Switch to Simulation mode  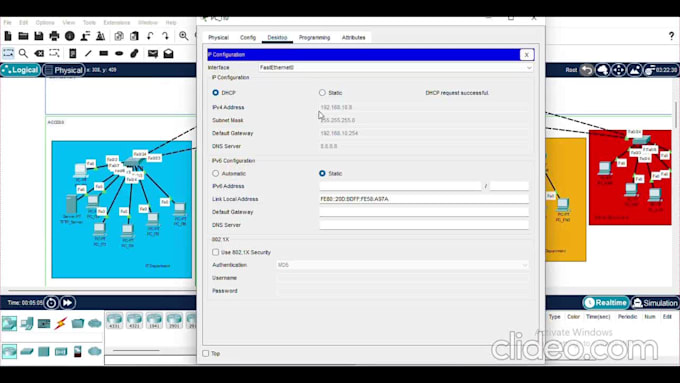(x=655, y=303)
